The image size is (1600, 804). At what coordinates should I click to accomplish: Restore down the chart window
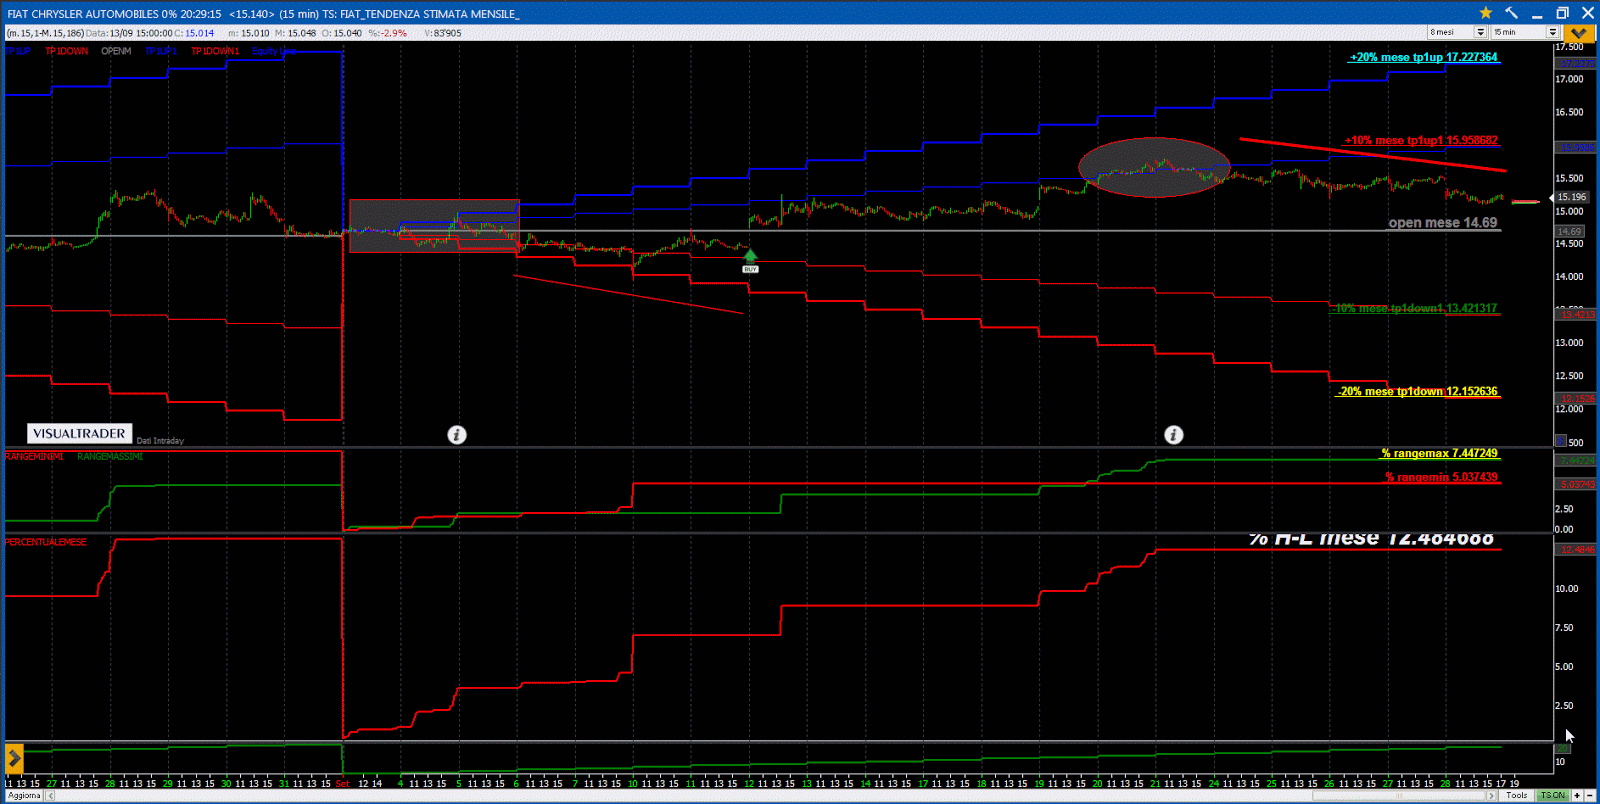pos(1562,13)
